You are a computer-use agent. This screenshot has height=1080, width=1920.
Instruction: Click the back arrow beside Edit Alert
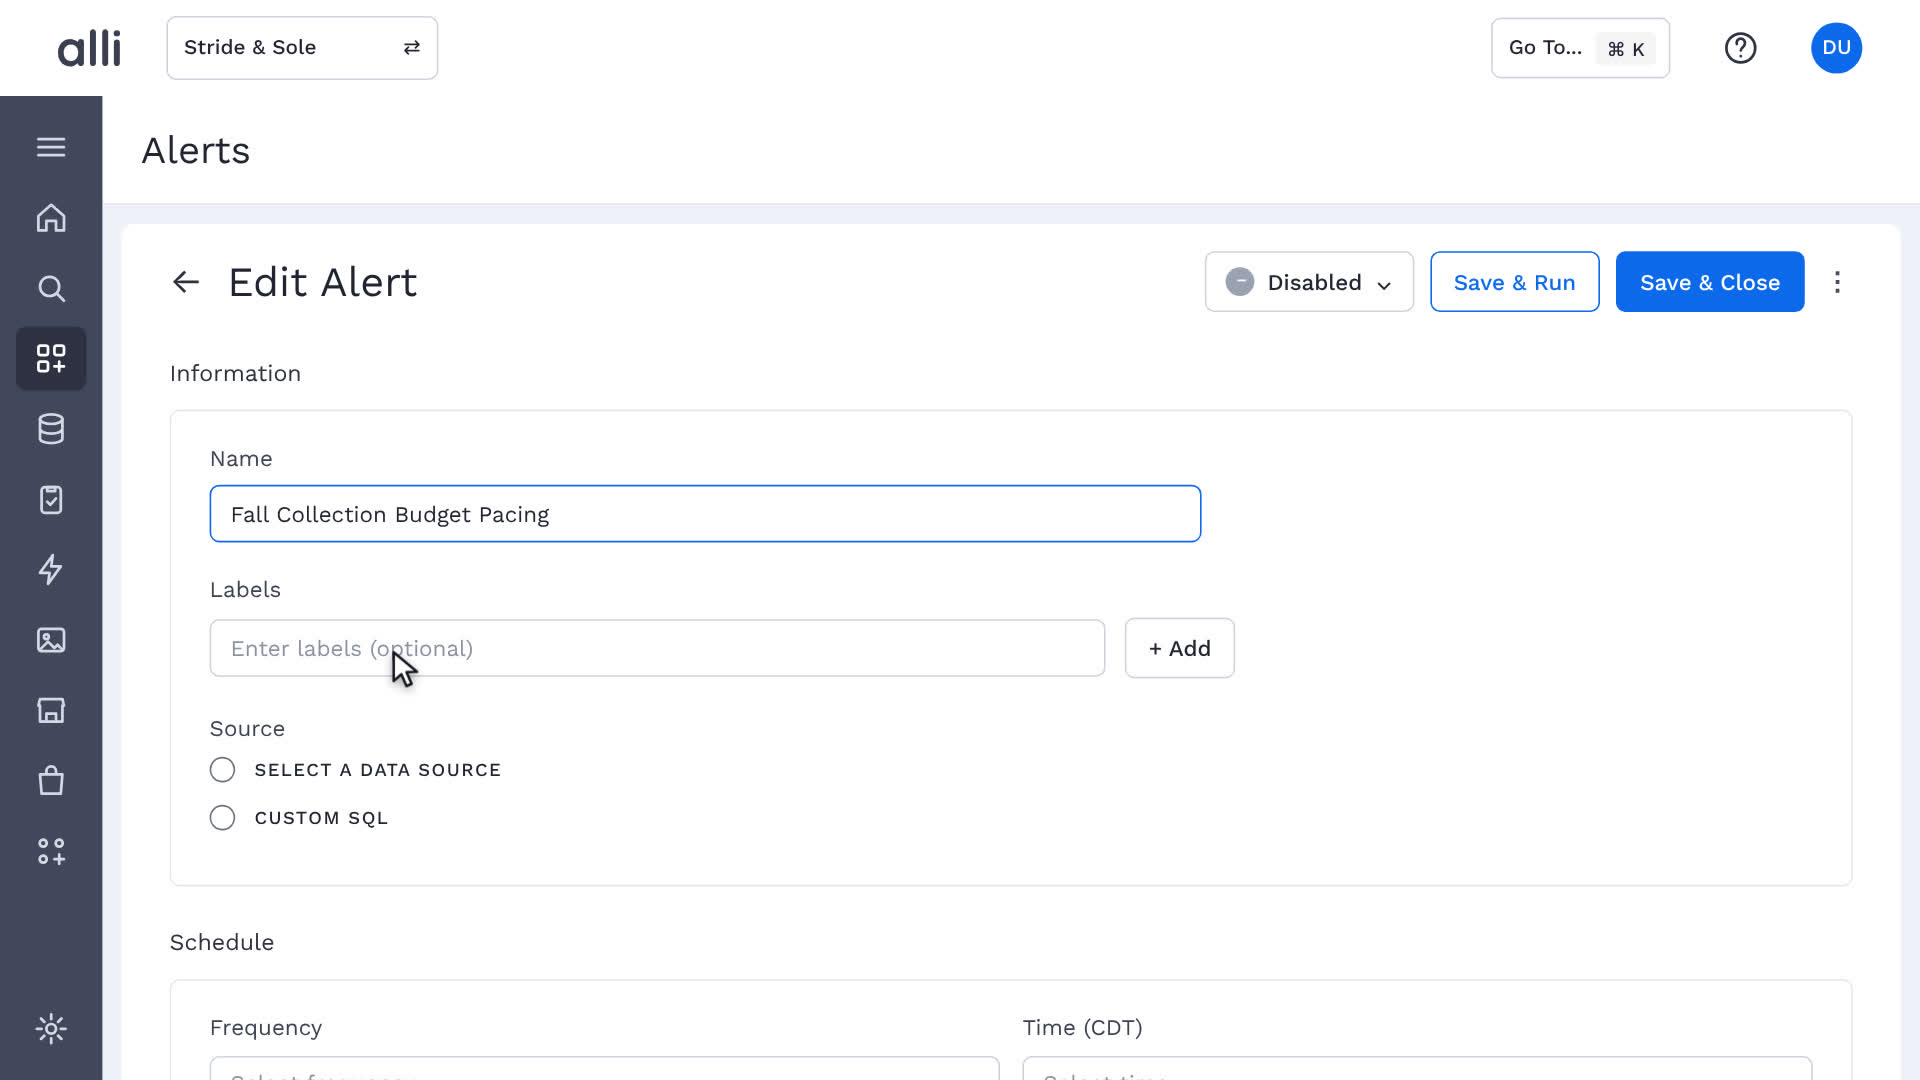[186, 282]
